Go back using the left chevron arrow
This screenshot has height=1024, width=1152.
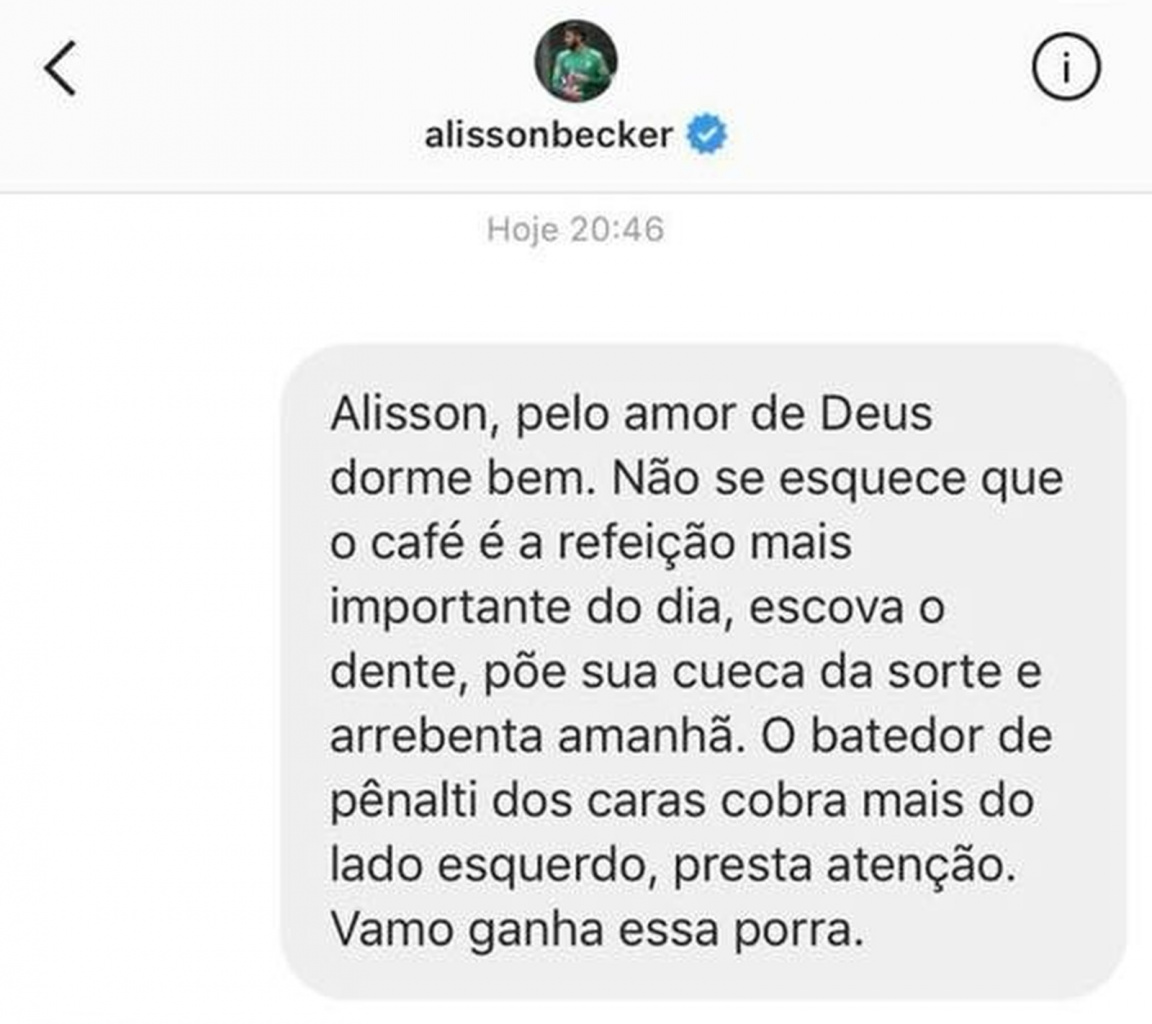60,68
